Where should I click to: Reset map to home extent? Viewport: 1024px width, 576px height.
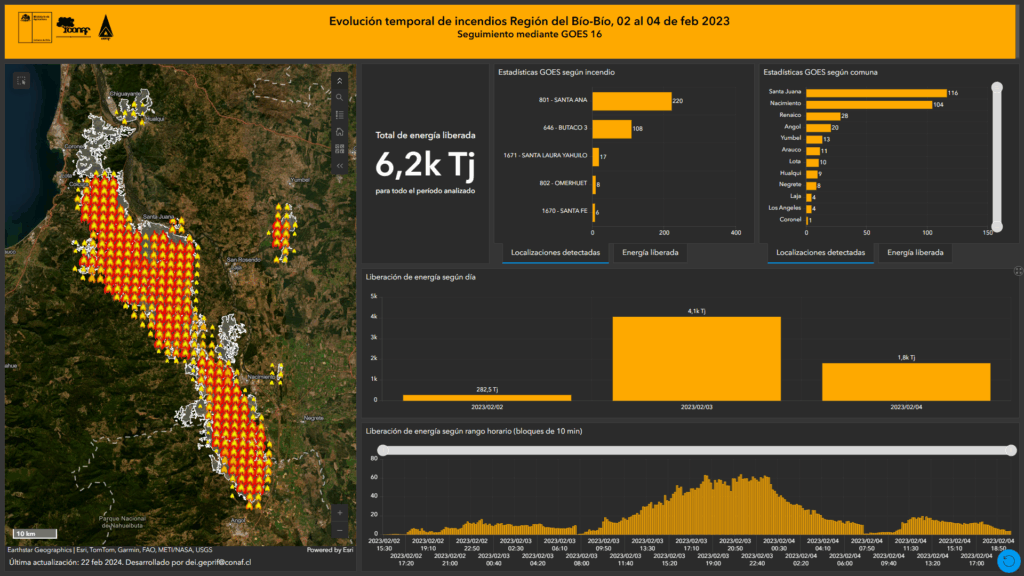pos(340,131)
